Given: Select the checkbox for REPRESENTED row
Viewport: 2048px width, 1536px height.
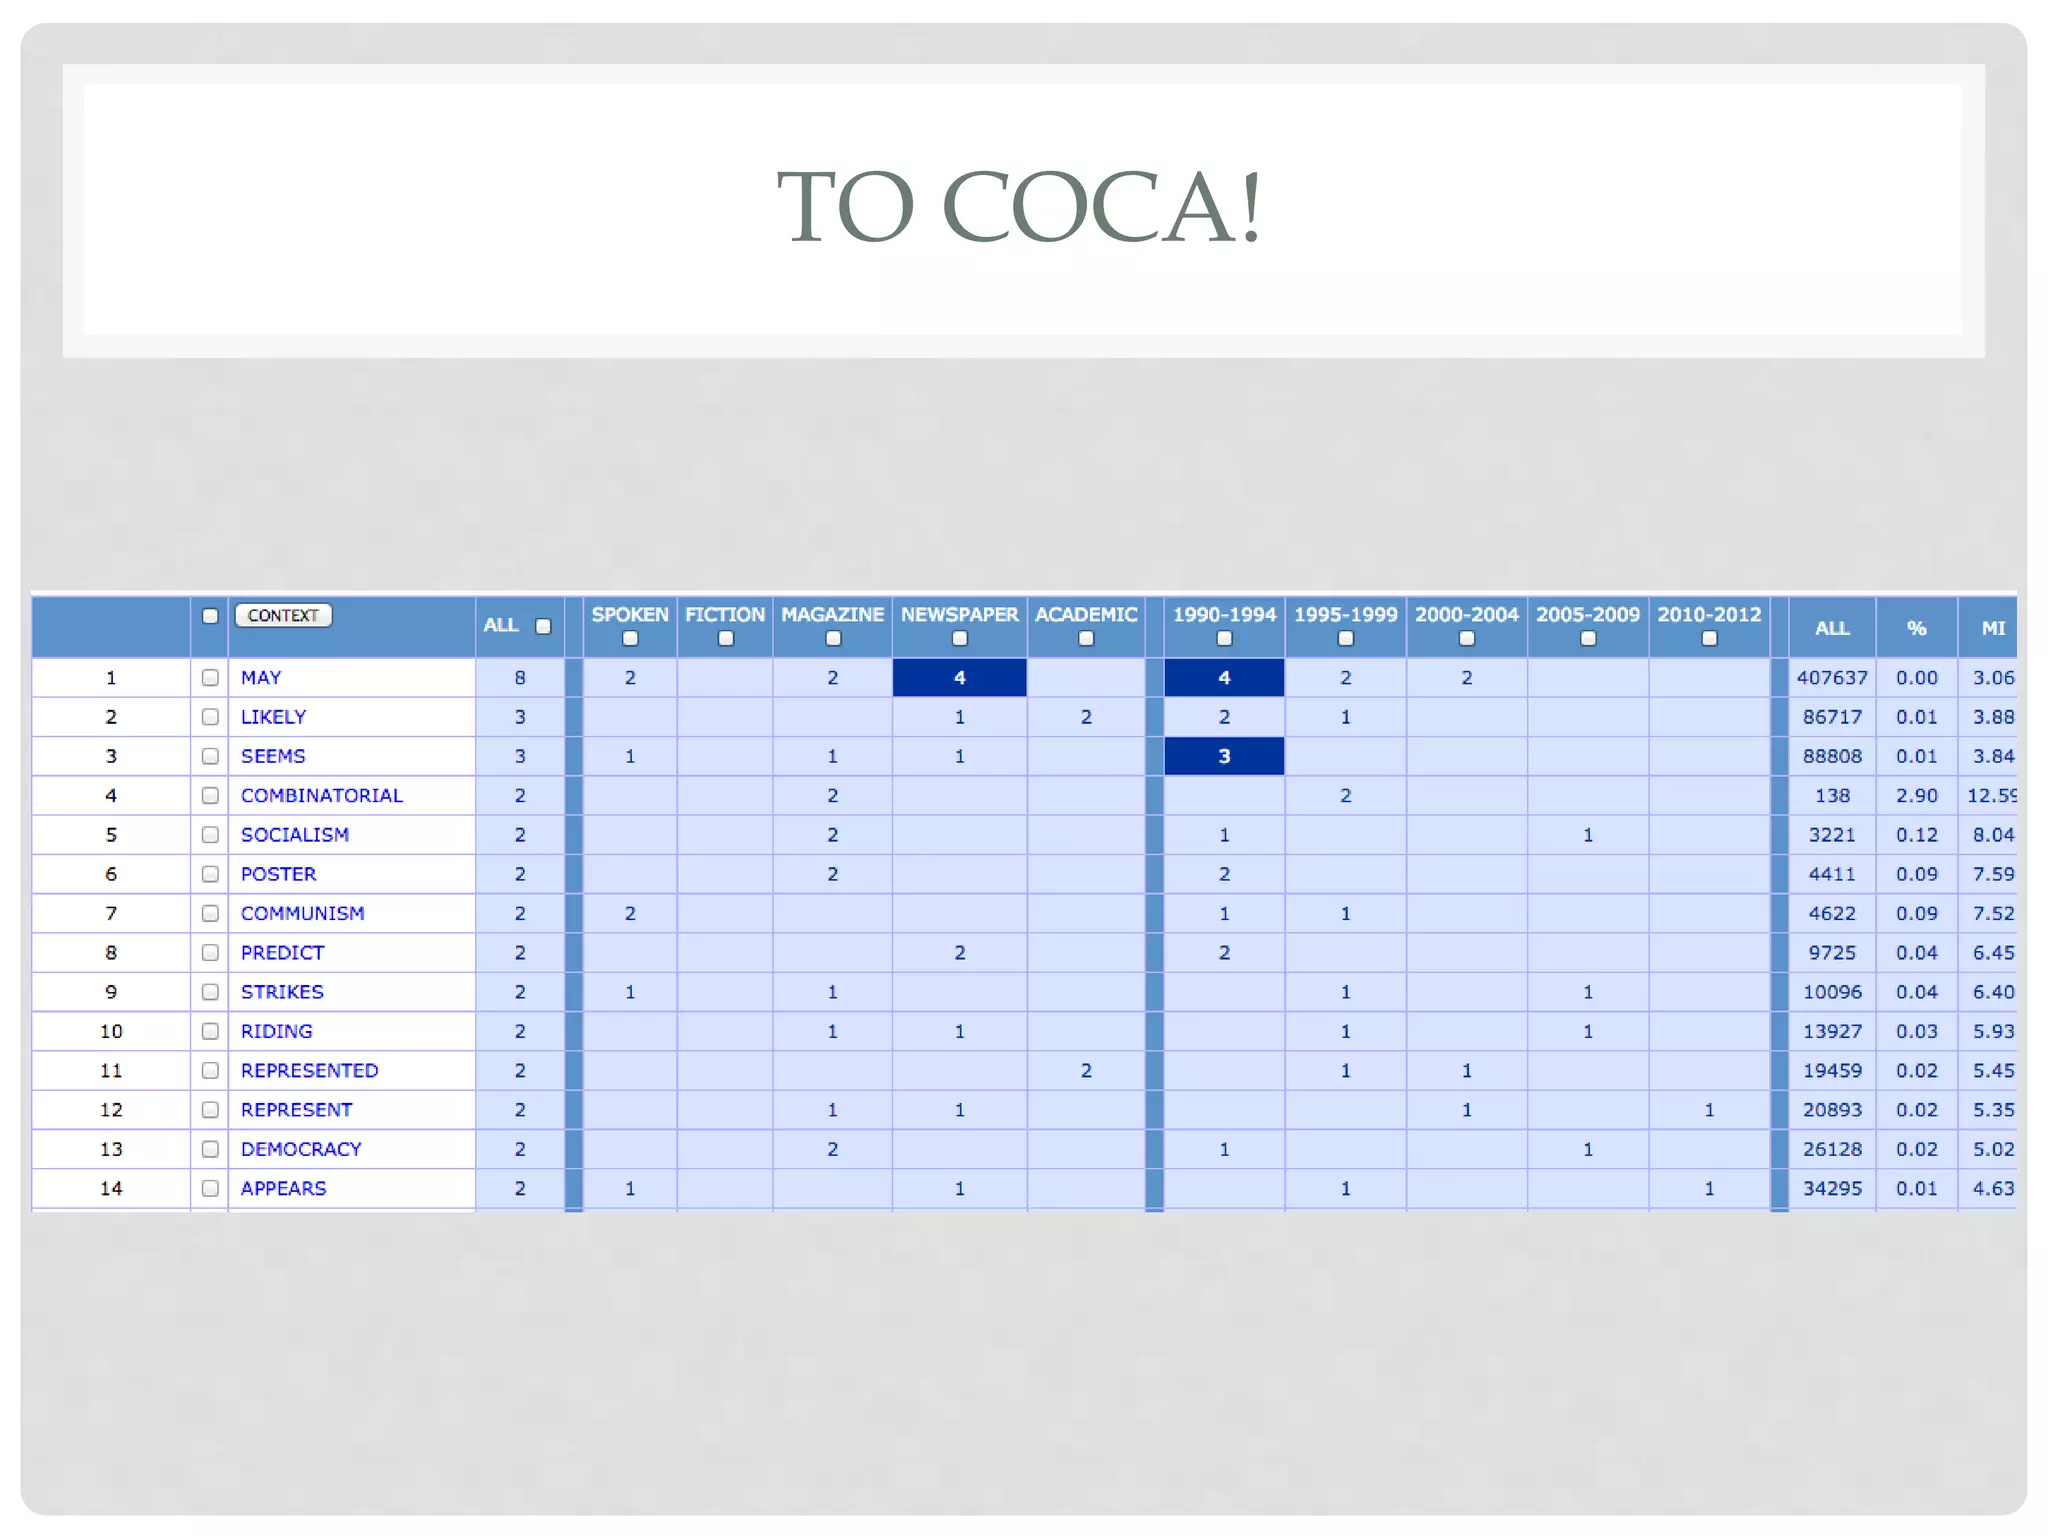Looking at the screenshot, I should click(210, 1071).
